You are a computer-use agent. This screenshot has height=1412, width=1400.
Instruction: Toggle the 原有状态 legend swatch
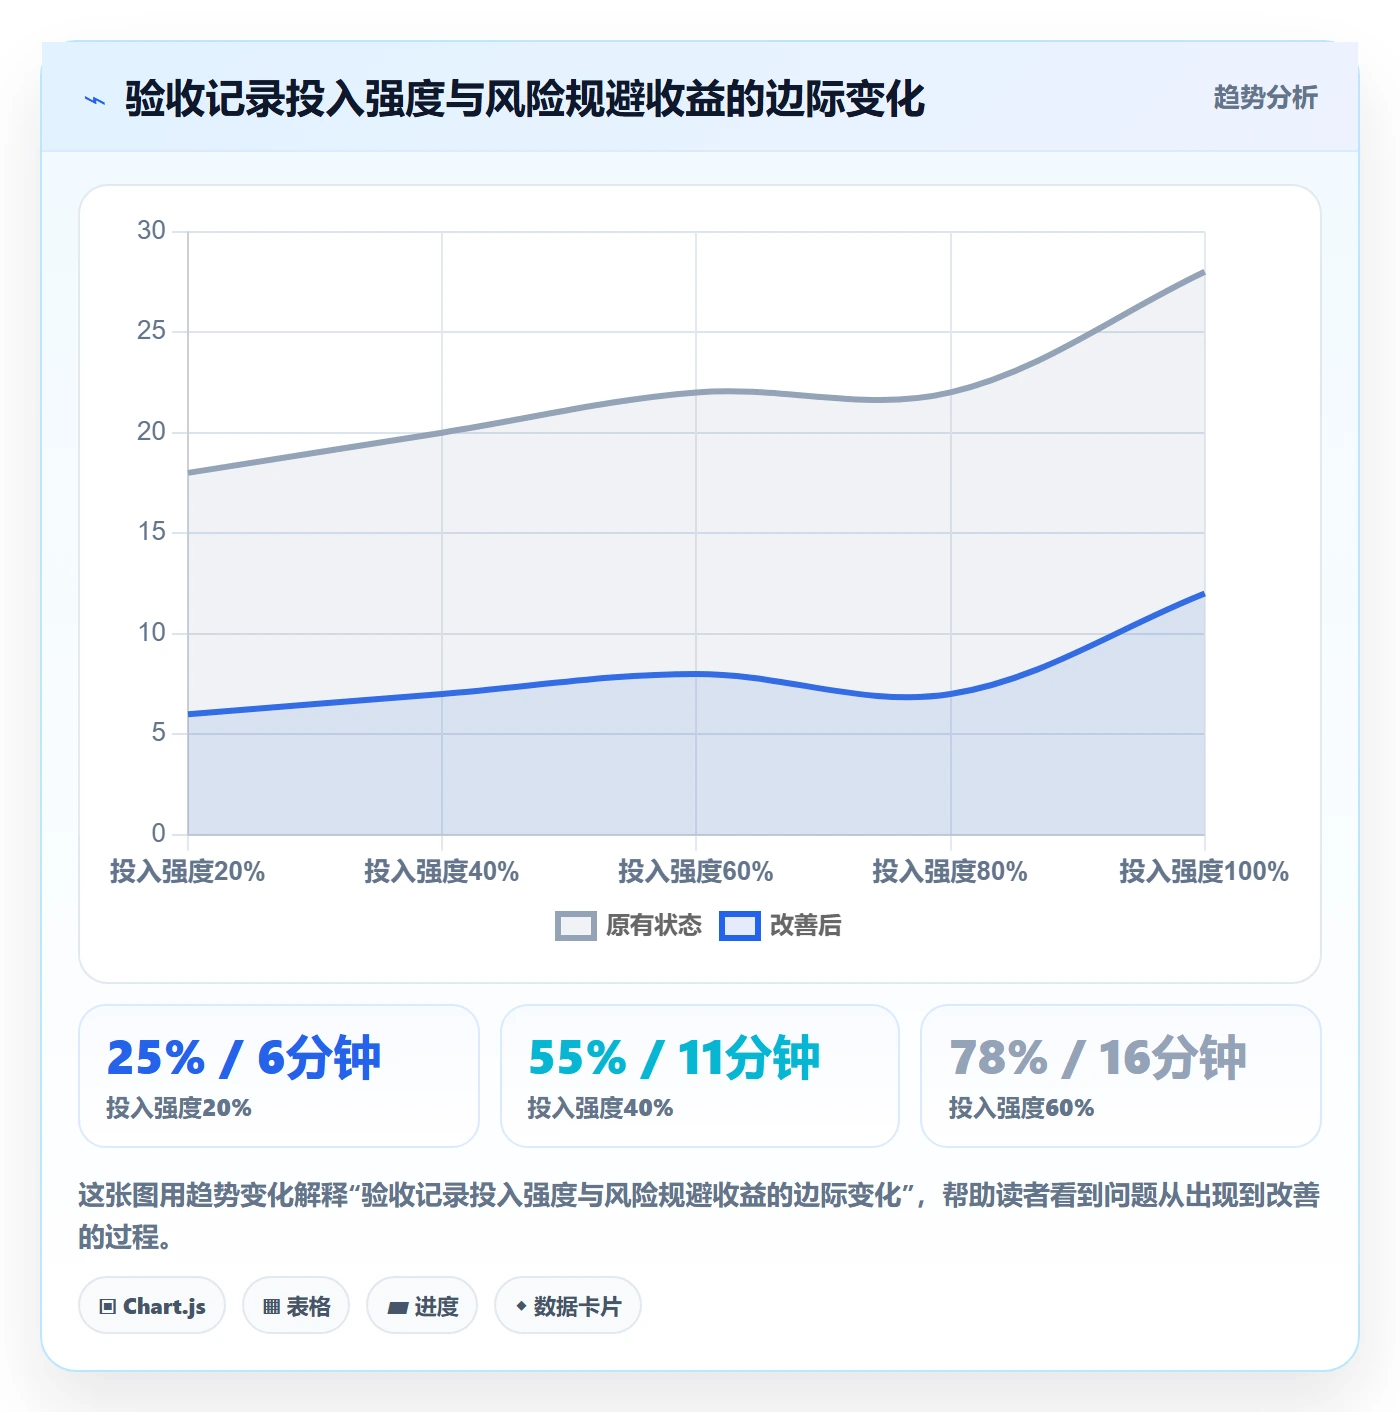click(575, 926)
